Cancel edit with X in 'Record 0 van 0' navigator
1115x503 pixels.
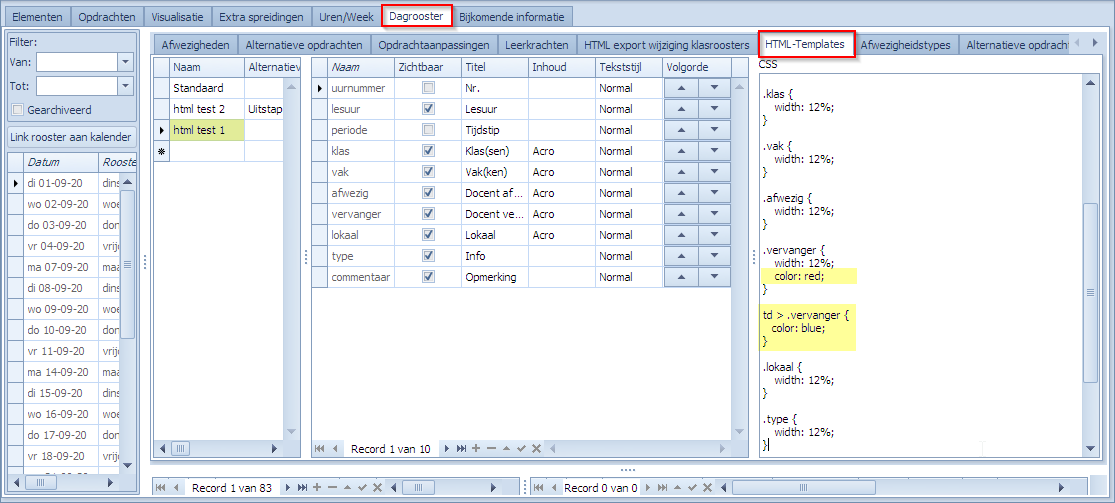[707, 487]
